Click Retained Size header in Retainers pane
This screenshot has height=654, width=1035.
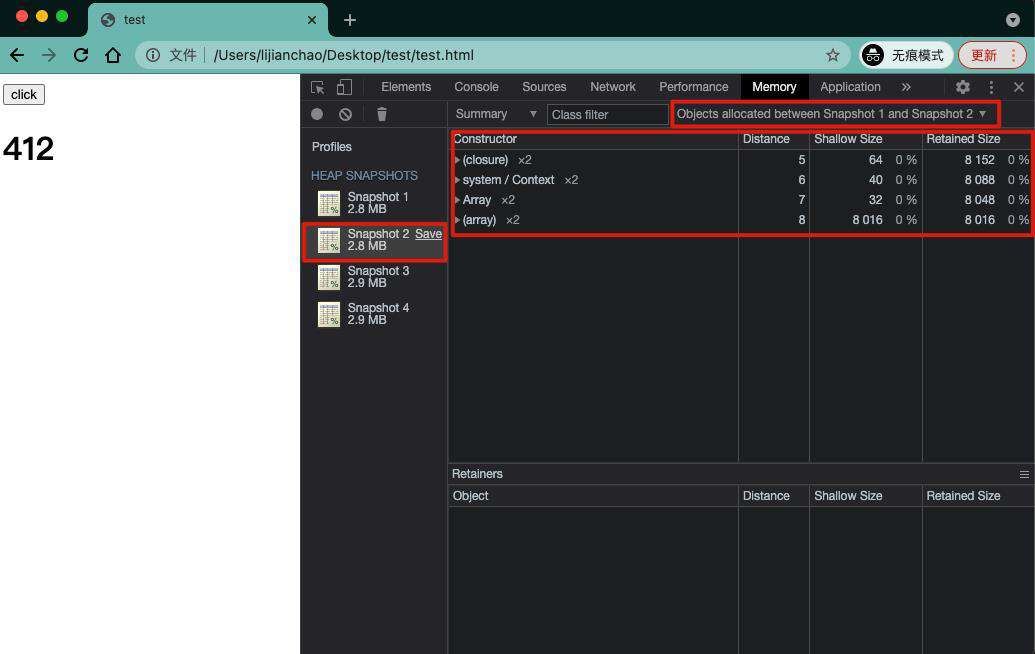(978, 496)
